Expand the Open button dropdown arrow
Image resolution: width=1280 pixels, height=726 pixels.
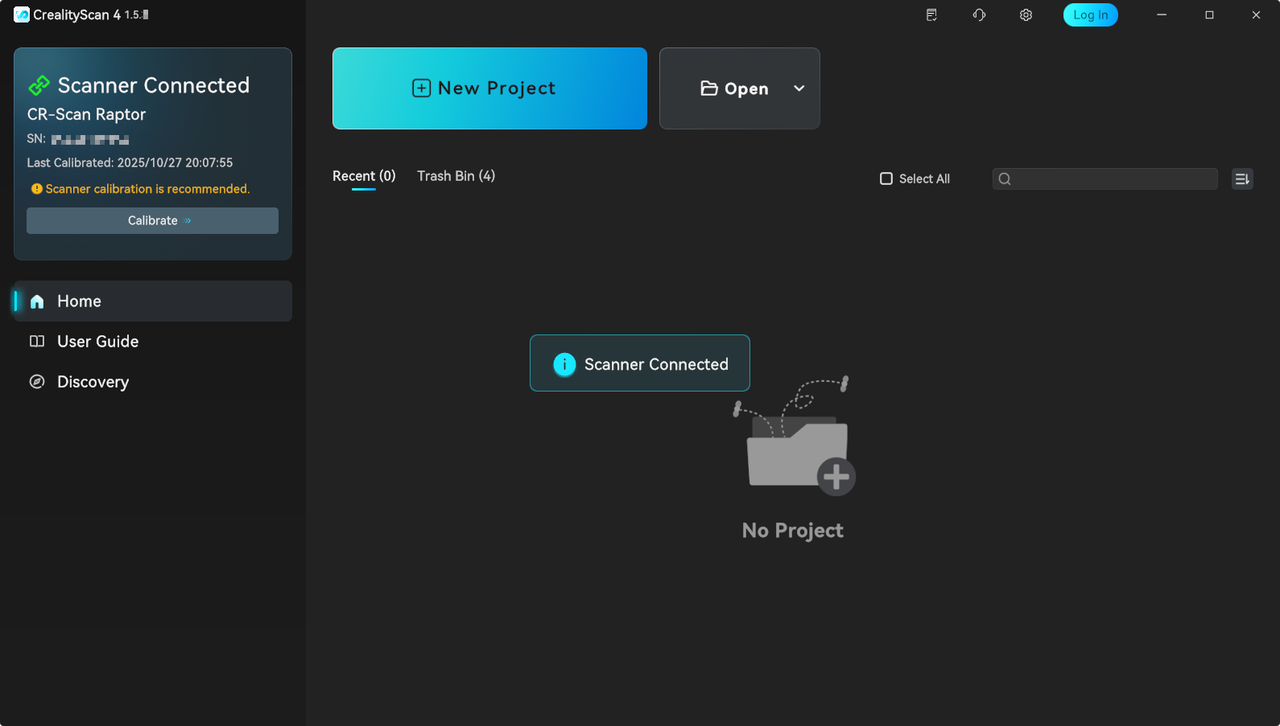click(799, 88)
